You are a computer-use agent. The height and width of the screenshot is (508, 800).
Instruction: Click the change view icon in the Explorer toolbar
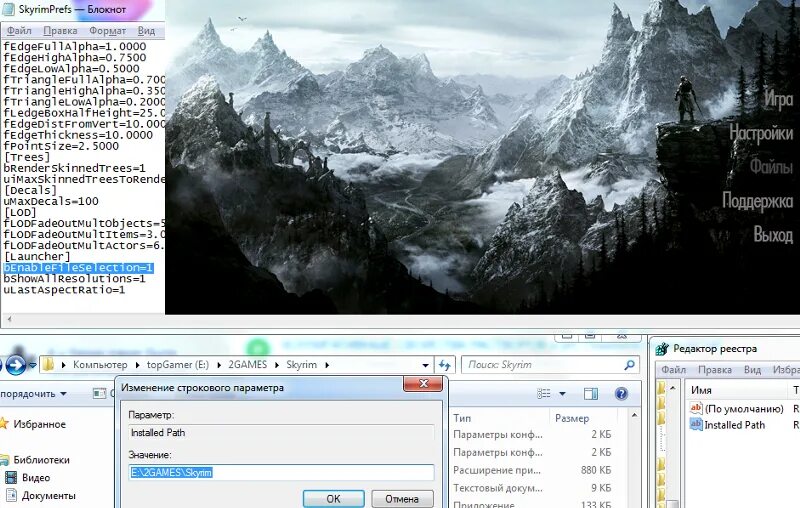[544, 393]
